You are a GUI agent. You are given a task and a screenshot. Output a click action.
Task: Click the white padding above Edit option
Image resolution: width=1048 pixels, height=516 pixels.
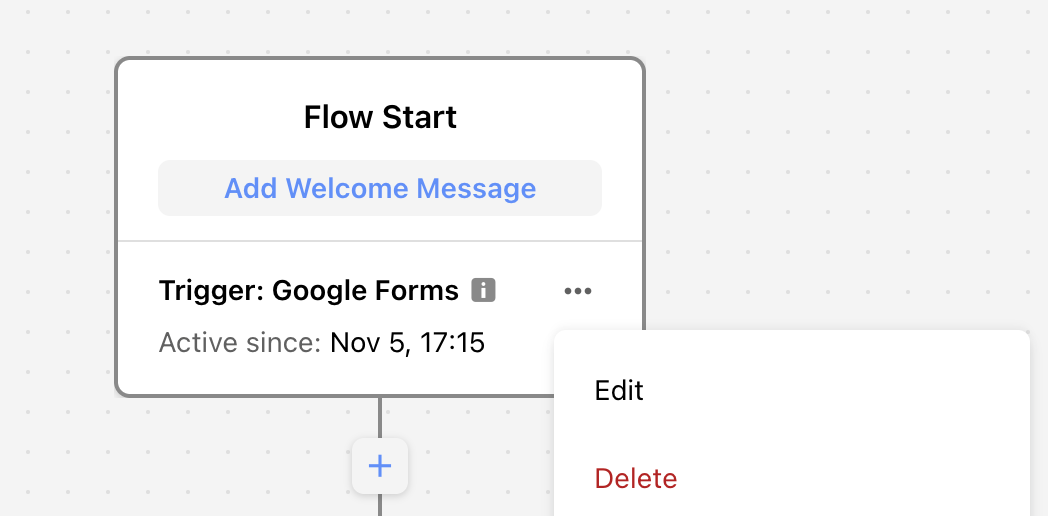click(x=792, y=348)
